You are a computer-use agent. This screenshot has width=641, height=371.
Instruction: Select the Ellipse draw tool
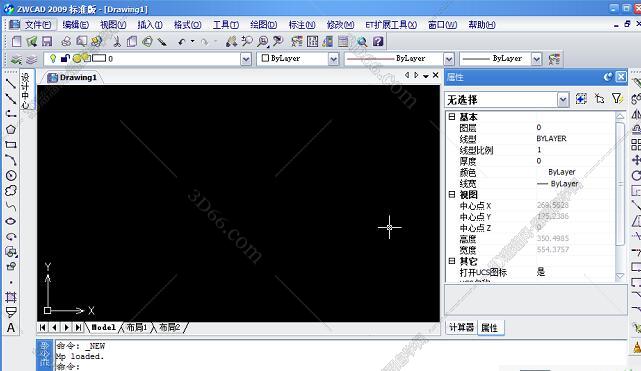(11, 221)
